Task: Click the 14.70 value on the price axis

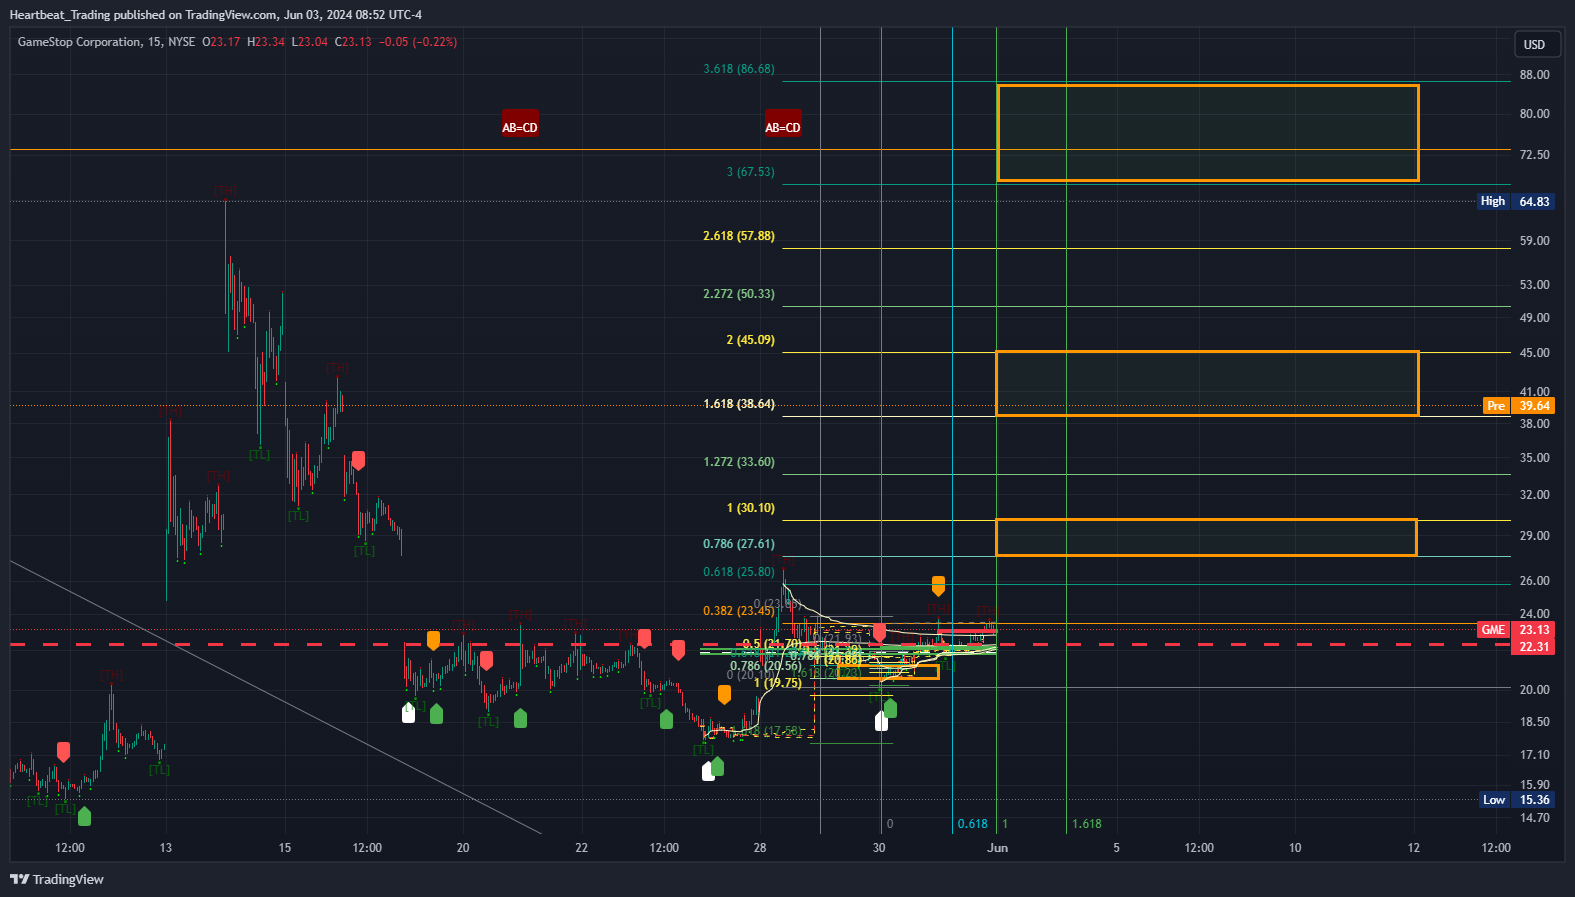Action: [1534, 818]
